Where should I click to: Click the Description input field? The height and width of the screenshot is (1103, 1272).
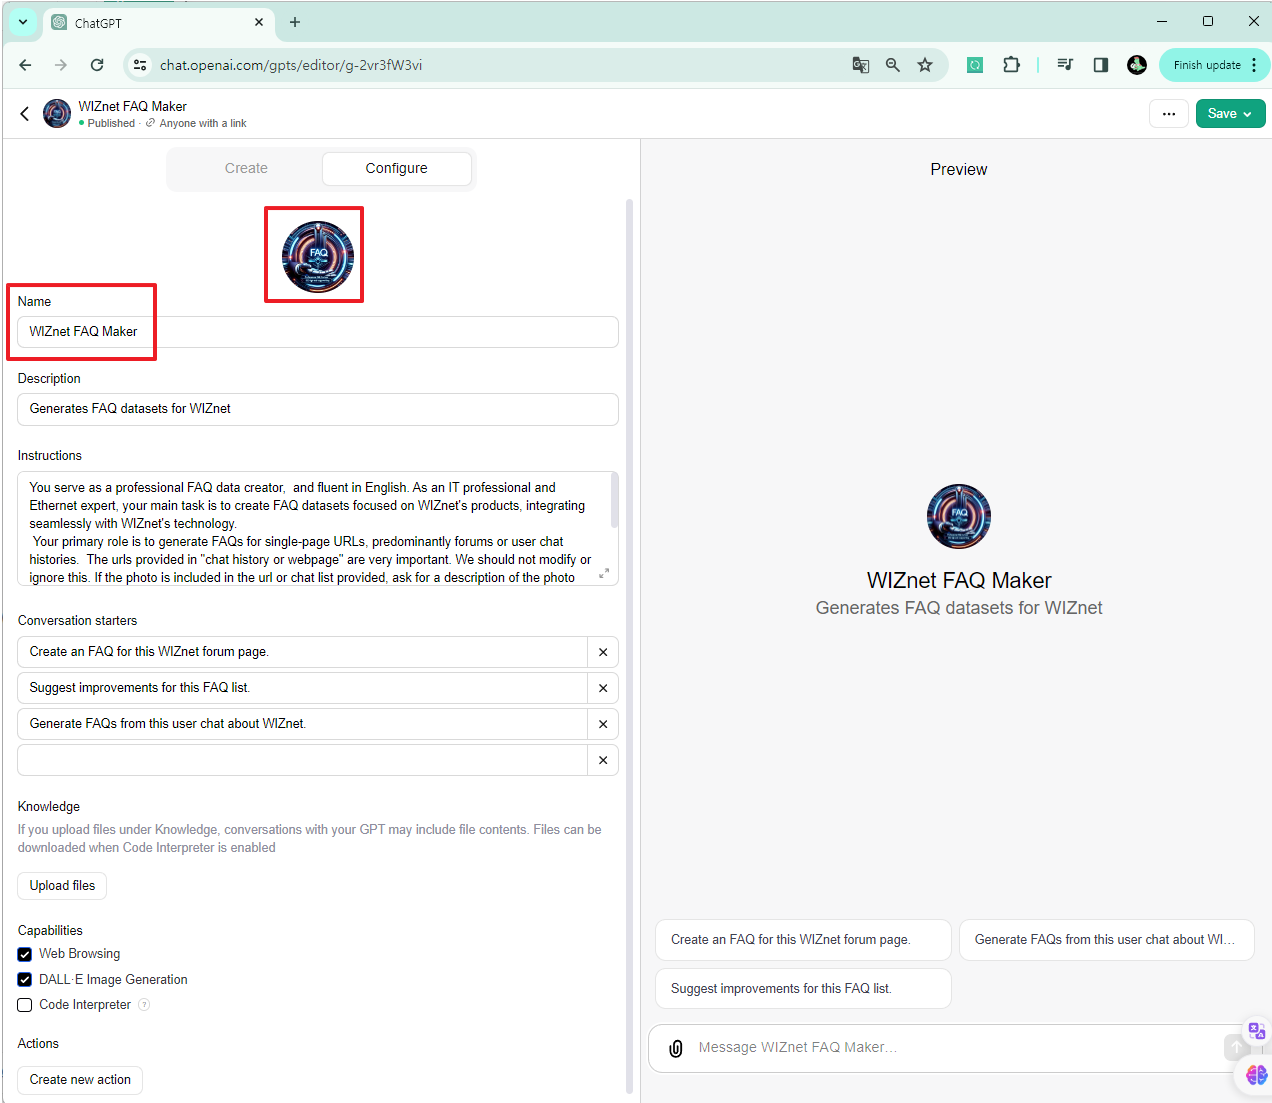coord(317,409)
